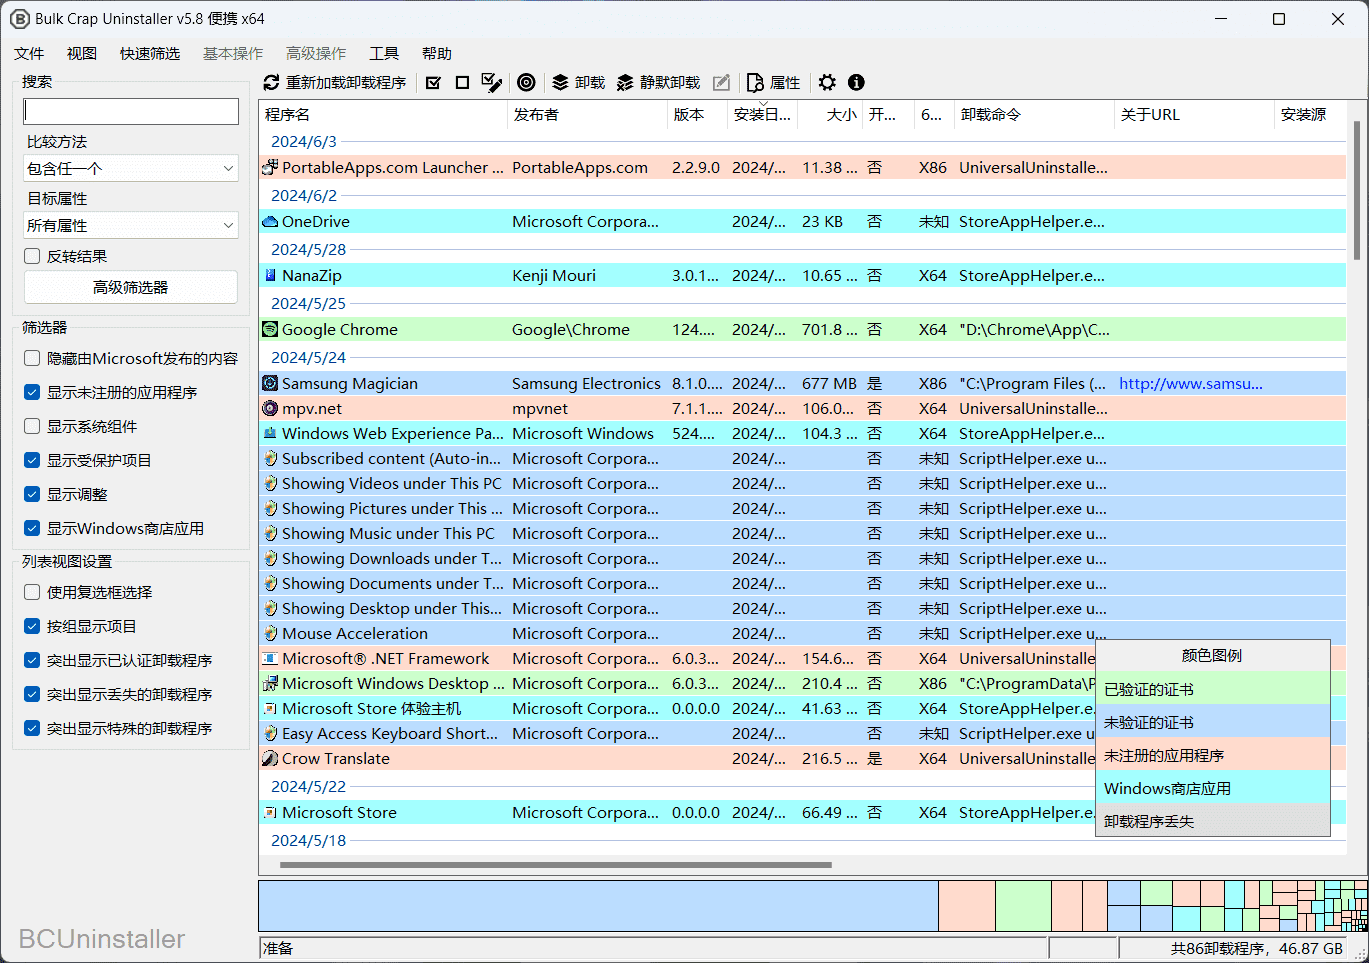Disable 显示Windows商店应用 checkbox
Image resolution: width=1369 pixels, height=963 pixels.
pyautogui.click(x=32, y=528)
